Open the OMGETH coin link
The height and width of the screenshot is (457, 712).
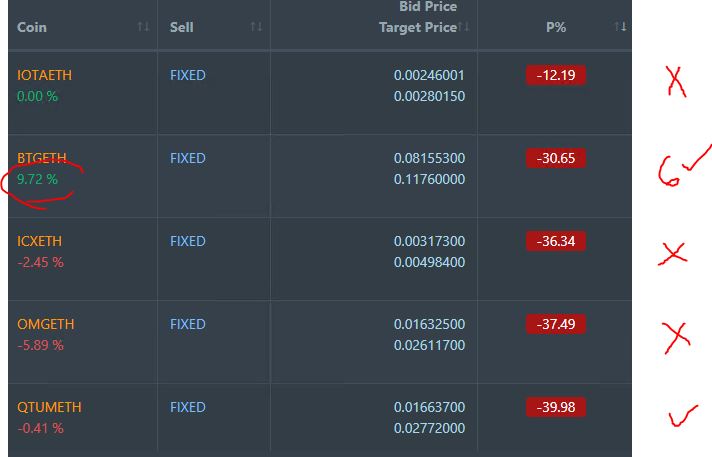click(46, 324)
